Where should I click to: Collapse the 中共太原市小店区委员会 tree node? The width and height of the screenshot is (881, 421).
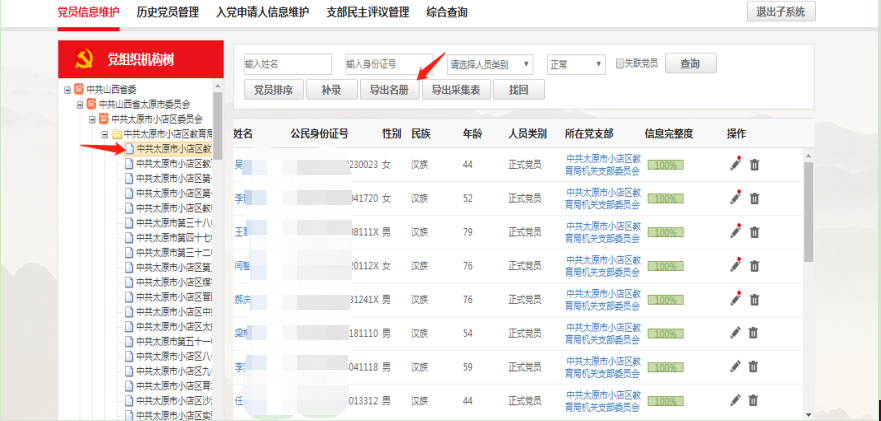[91, 119]
